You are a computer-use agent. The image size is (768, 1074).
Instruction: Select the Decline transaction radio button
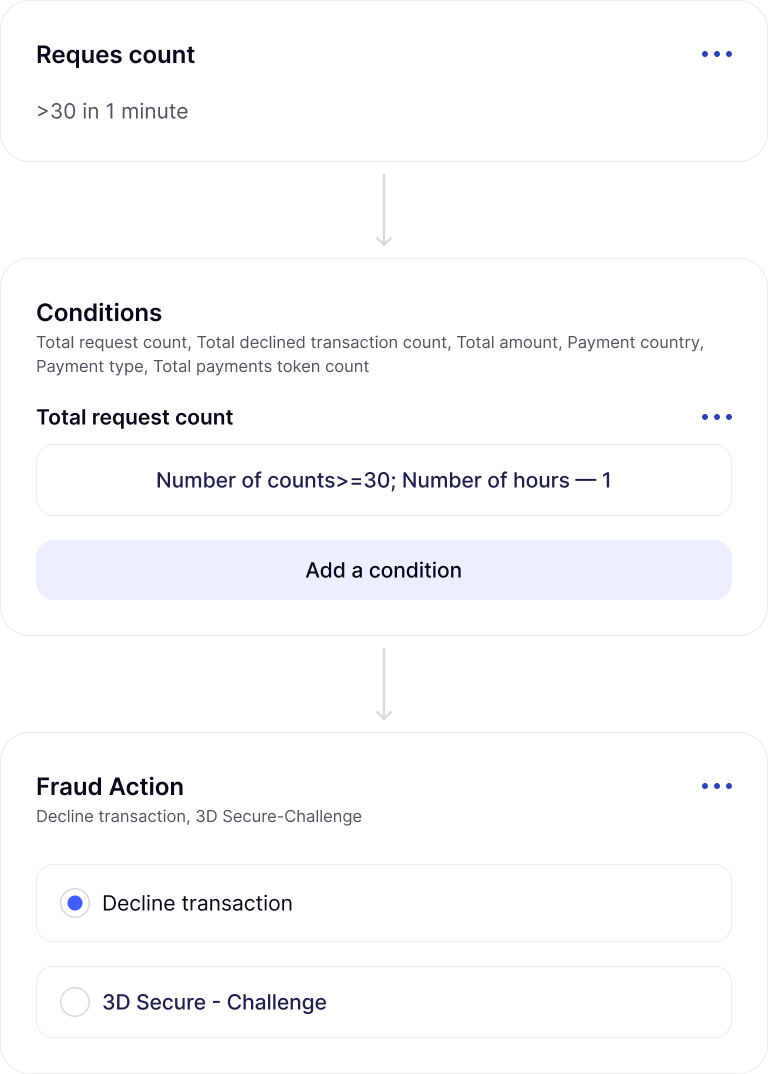pyautogui.click(x=75, y=903)
